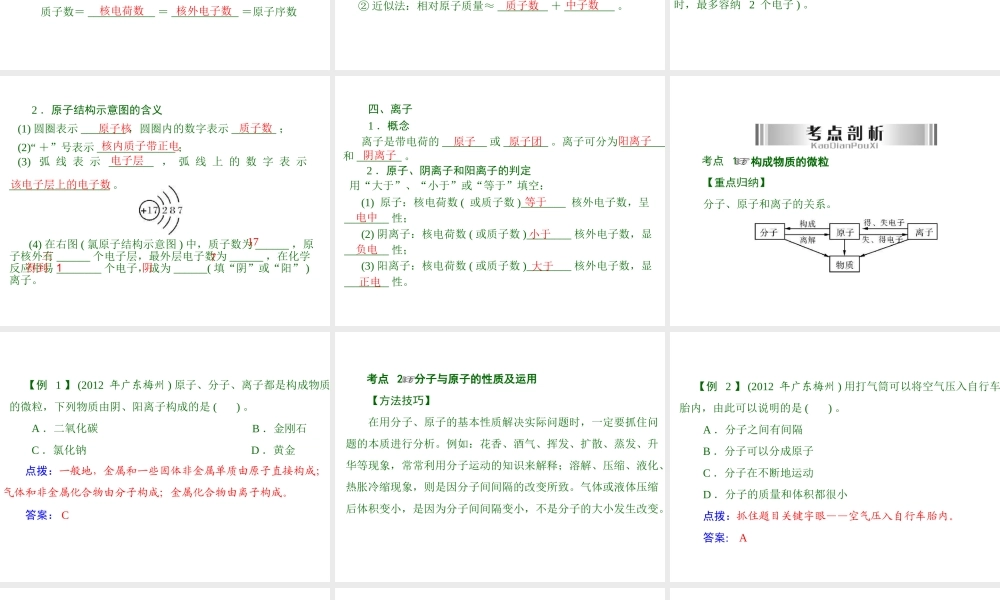Choose option A．二氧化碳
1000x600 pixels.
[x=64, y=428]
